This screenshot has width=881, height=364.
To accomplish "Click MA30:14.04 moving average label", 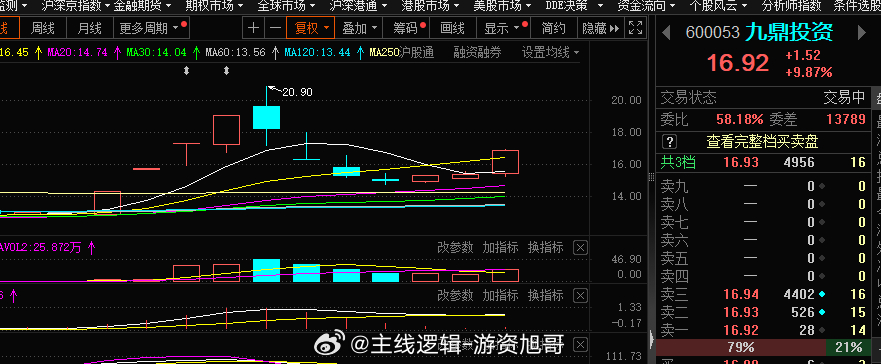I will [156, 53].
